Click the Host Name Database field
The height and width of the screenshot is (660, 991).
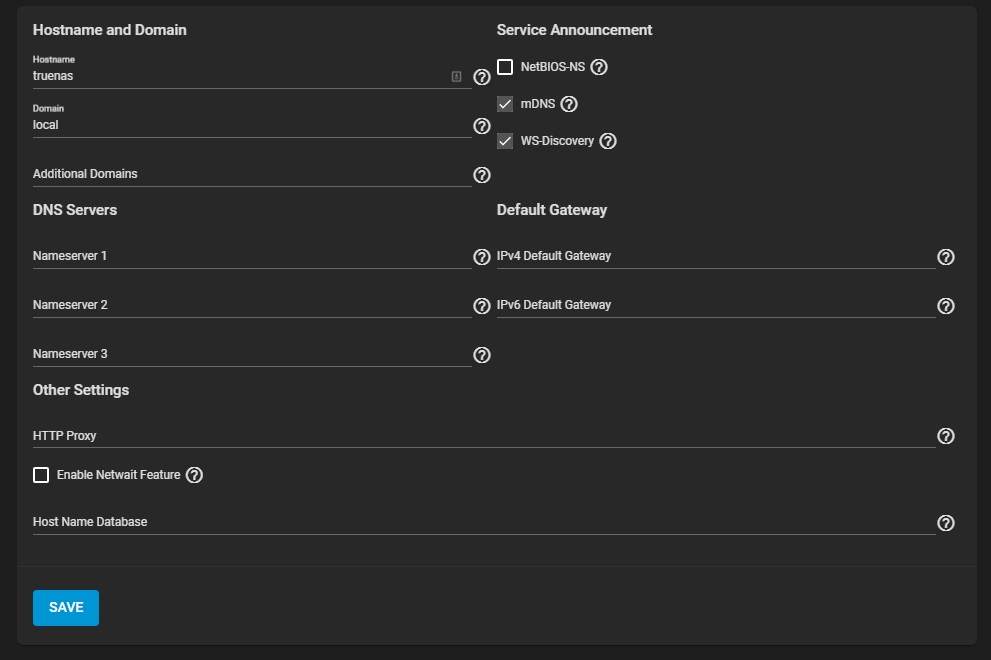point(483,522)
